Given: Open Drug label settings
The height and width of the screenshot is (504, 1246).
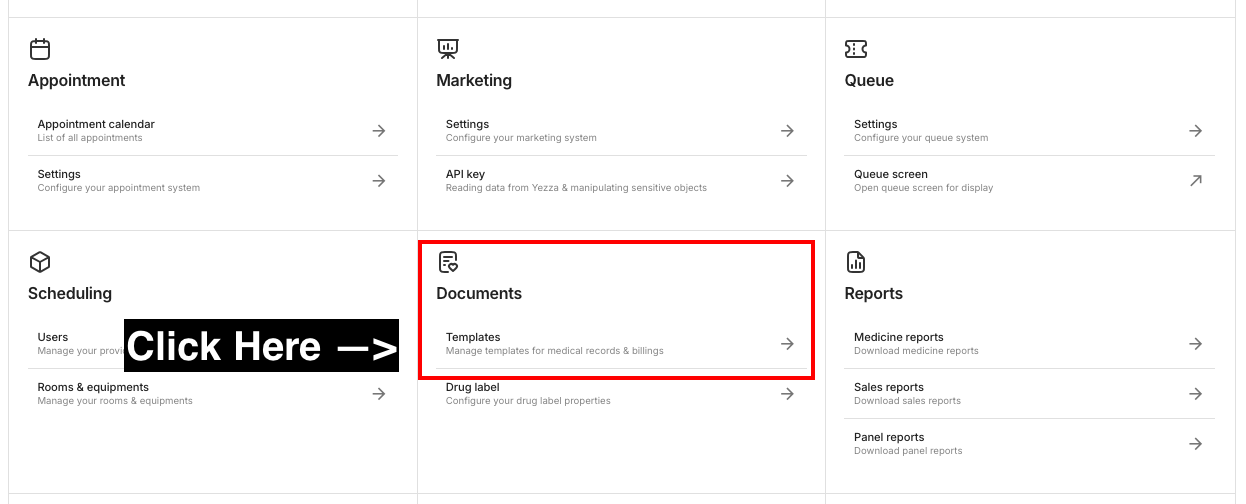Looking at the screenshot, I should point(621,394).
